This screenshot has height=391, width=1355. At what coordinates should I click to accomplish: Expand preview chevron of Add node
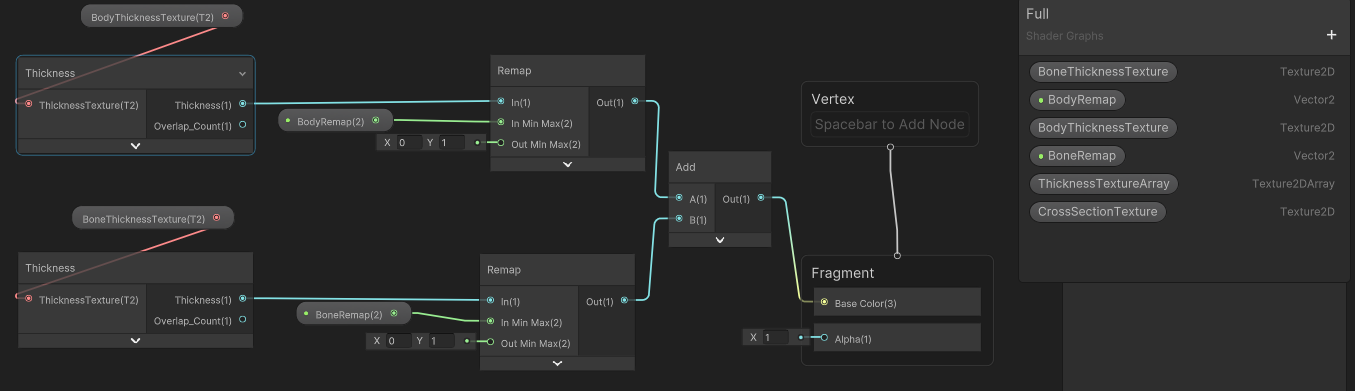[720, 240]
